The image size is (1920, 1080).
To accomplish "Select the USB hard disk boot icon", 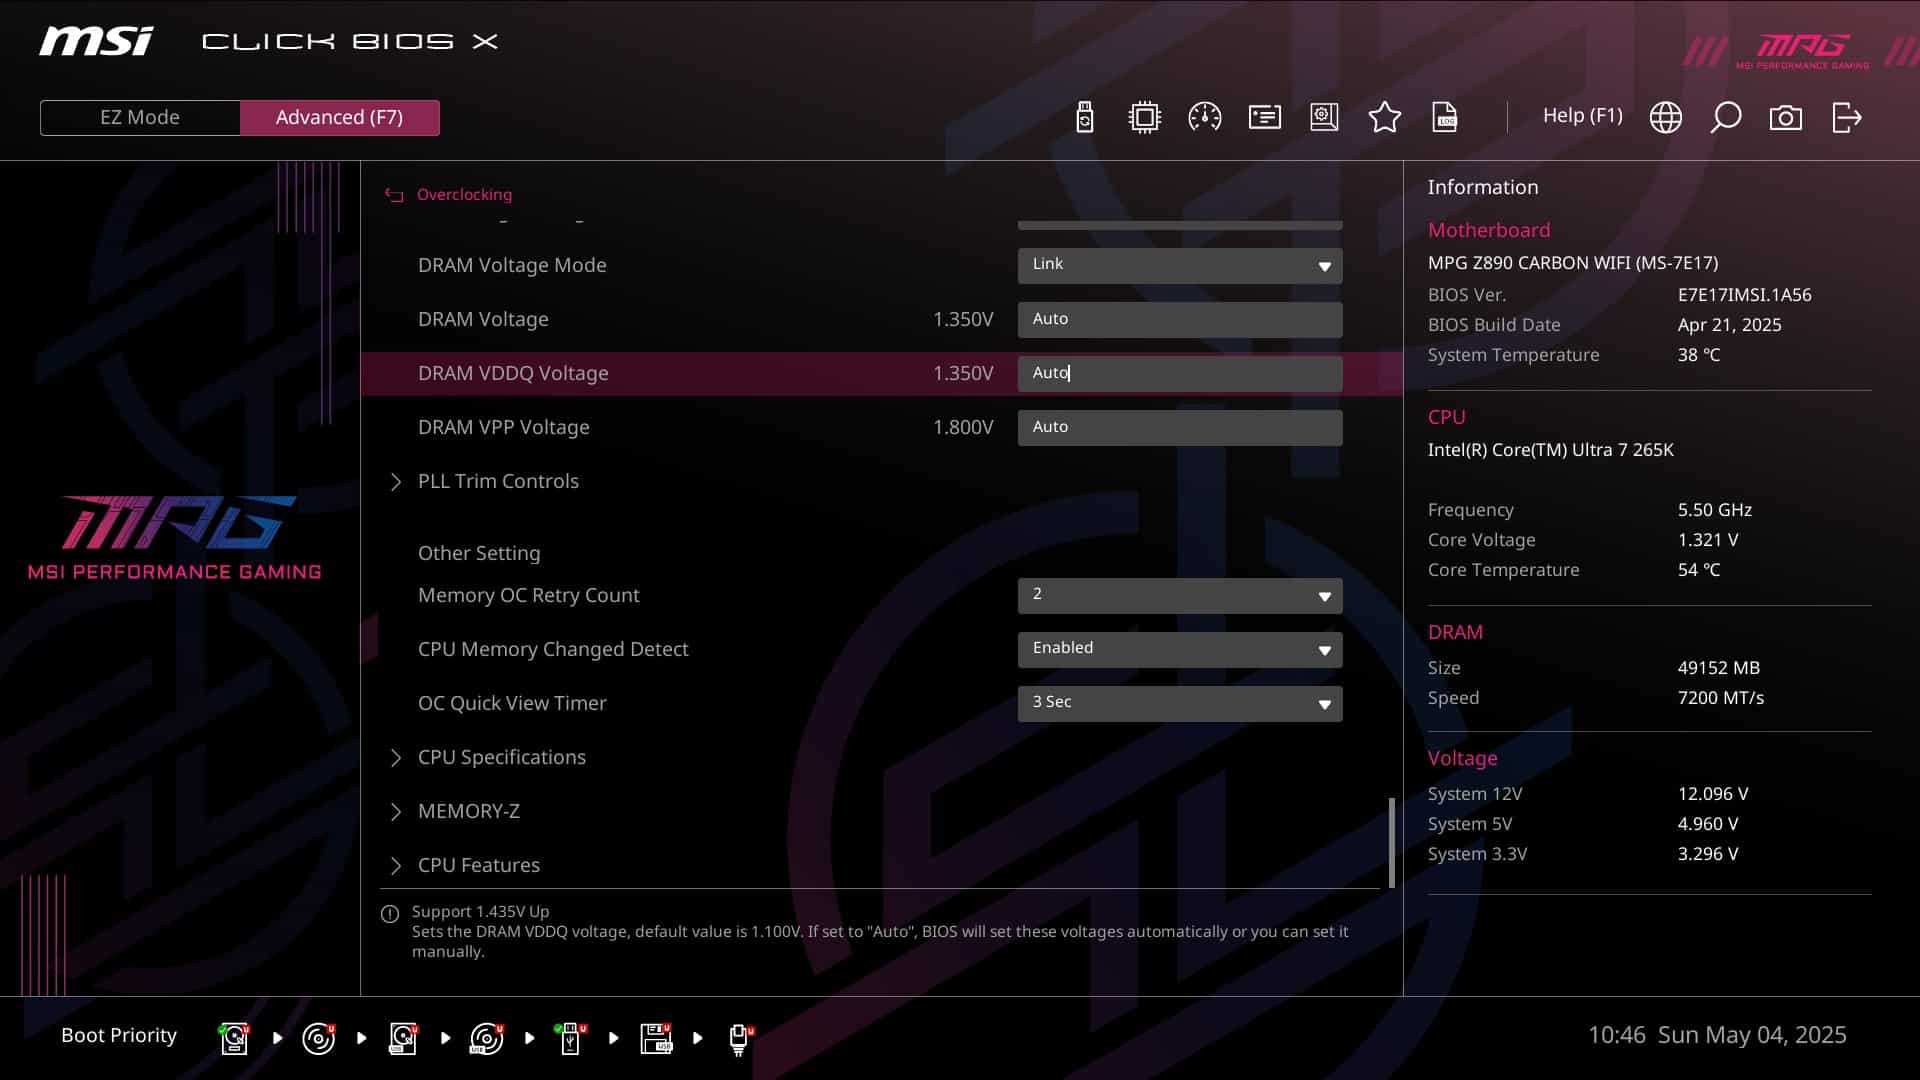I will point(403,1038).
